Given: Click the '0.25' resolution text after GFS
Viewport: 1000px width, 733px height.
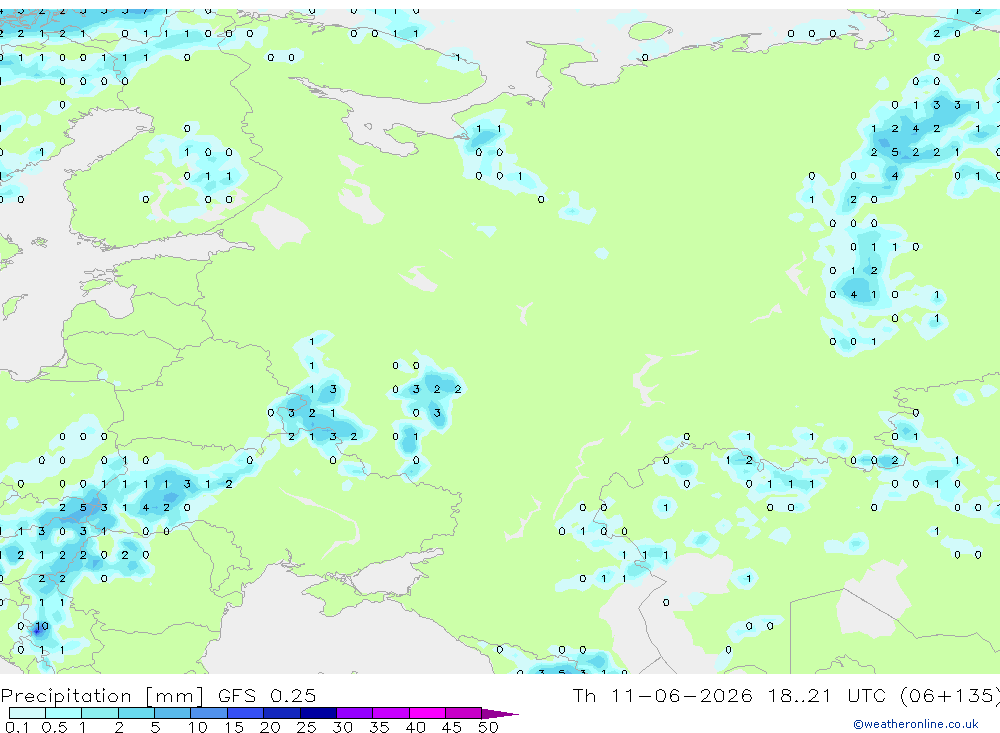Looking at the screenshot, I should [293, 695].
